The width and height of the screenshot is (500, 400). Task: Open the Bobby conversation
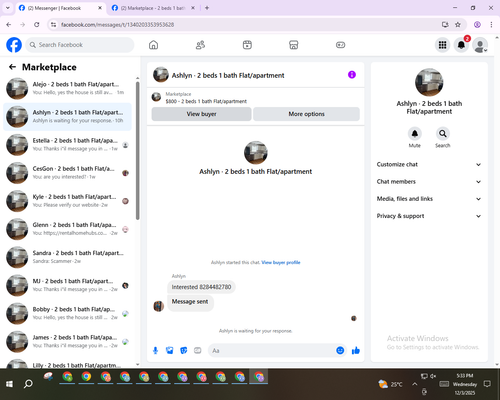[x=67, y=313]
